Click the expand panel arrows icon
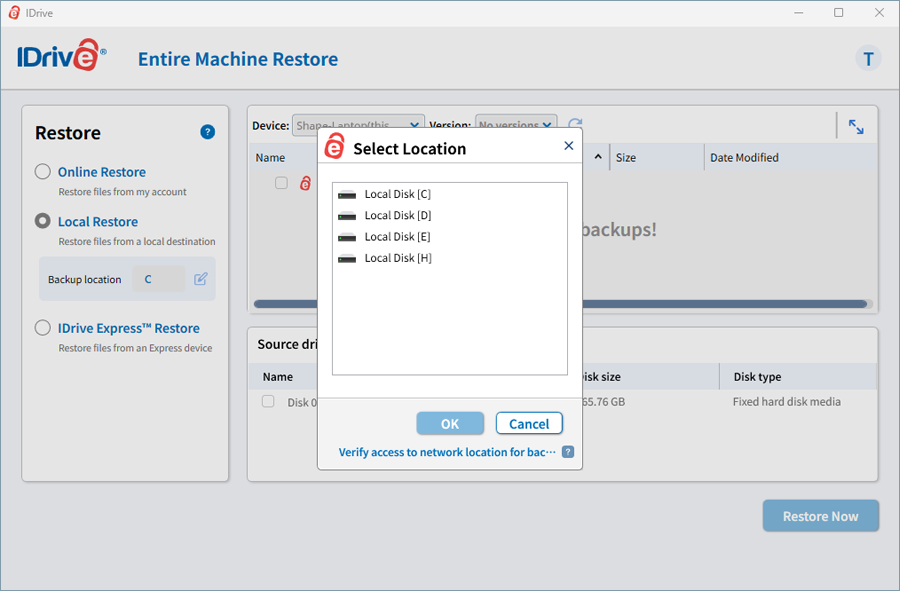This screenshot has height=591, width=900. pyautogui.click(x=856, y=127)
